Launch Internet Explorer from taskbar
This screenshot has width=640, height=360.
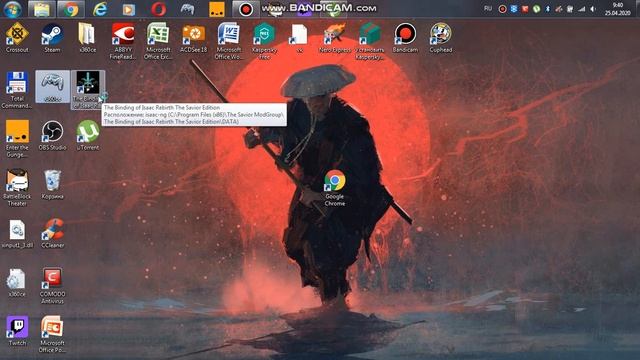(100, 9)
